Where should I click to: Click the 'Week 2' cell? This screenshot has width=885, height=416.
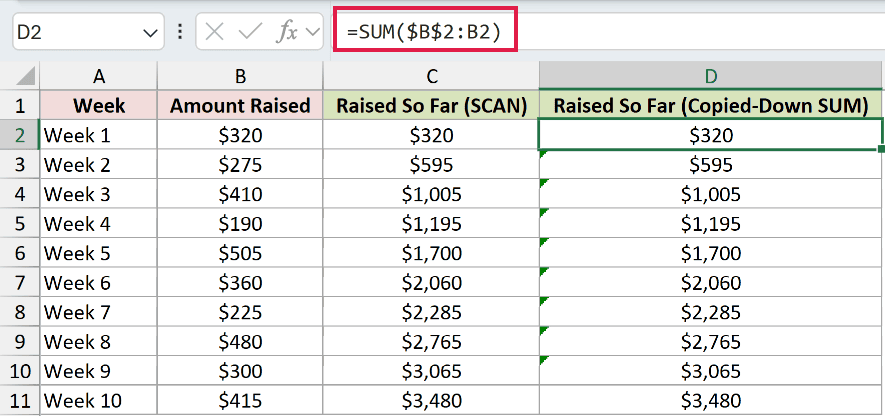click(x=99, y=164)
